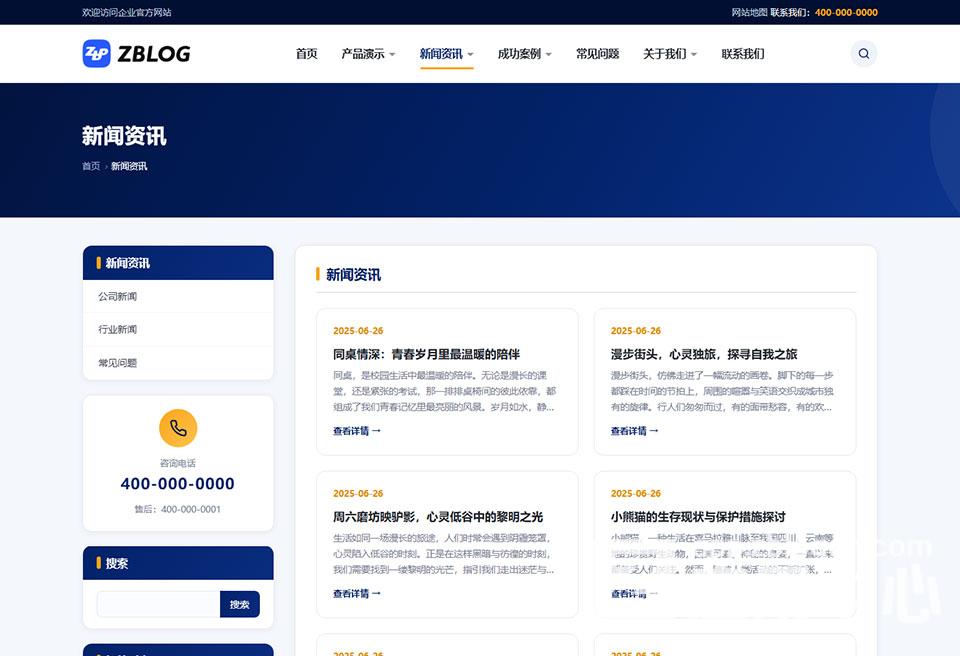This screenshot has width=960, height=656.
Task: Click the sidebar search input field
Action: tap(159, 605)
